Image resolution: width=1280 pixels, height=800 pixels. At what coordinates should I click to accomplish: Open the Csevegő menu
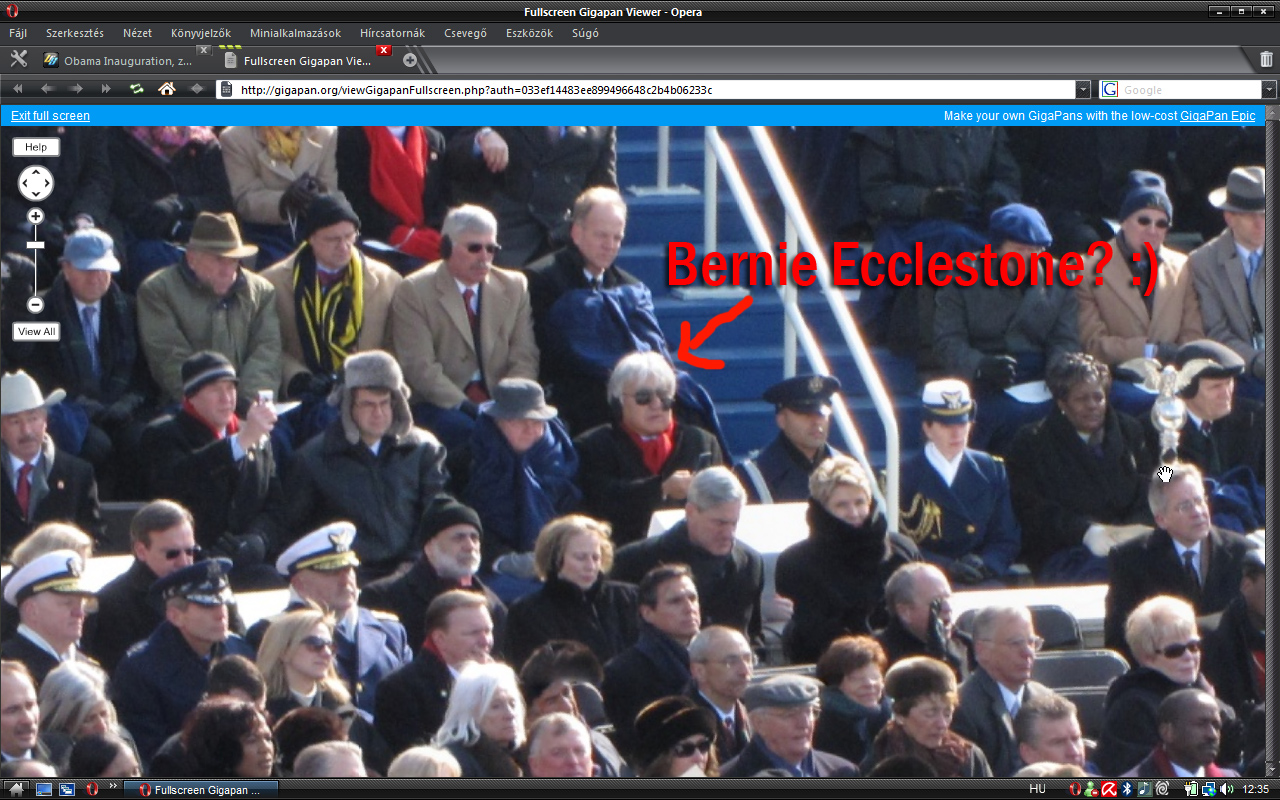(465, 33)
